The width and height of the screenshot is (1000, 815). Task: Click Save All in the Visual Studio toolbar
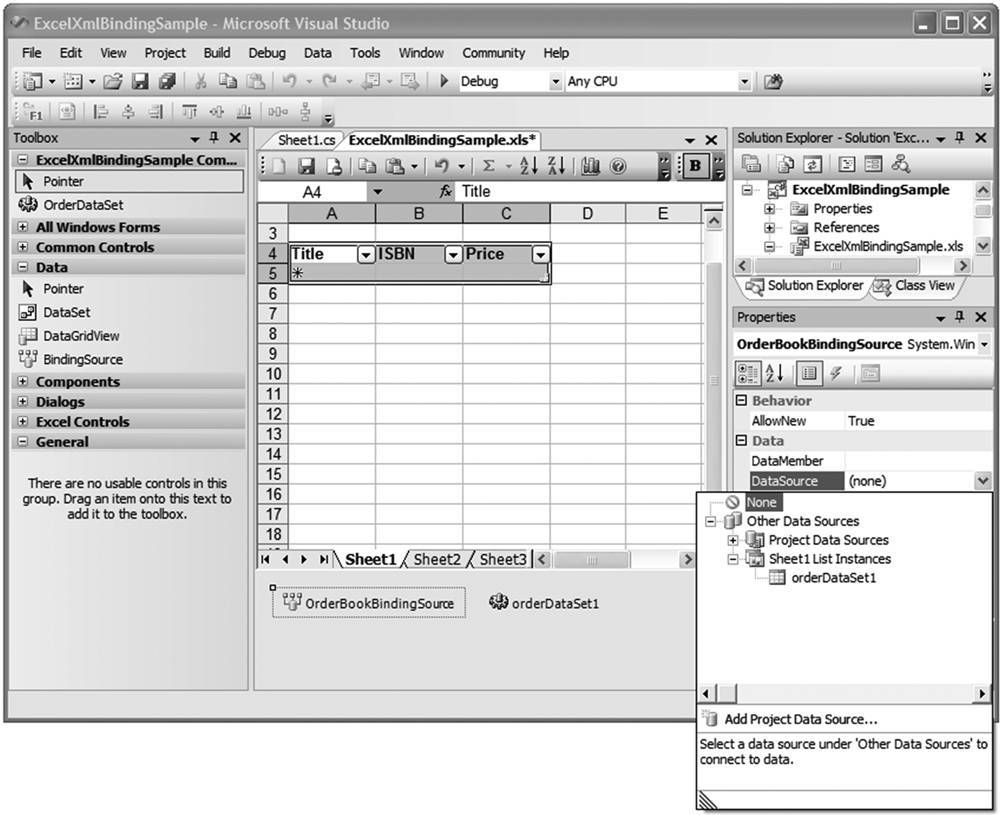168,81
